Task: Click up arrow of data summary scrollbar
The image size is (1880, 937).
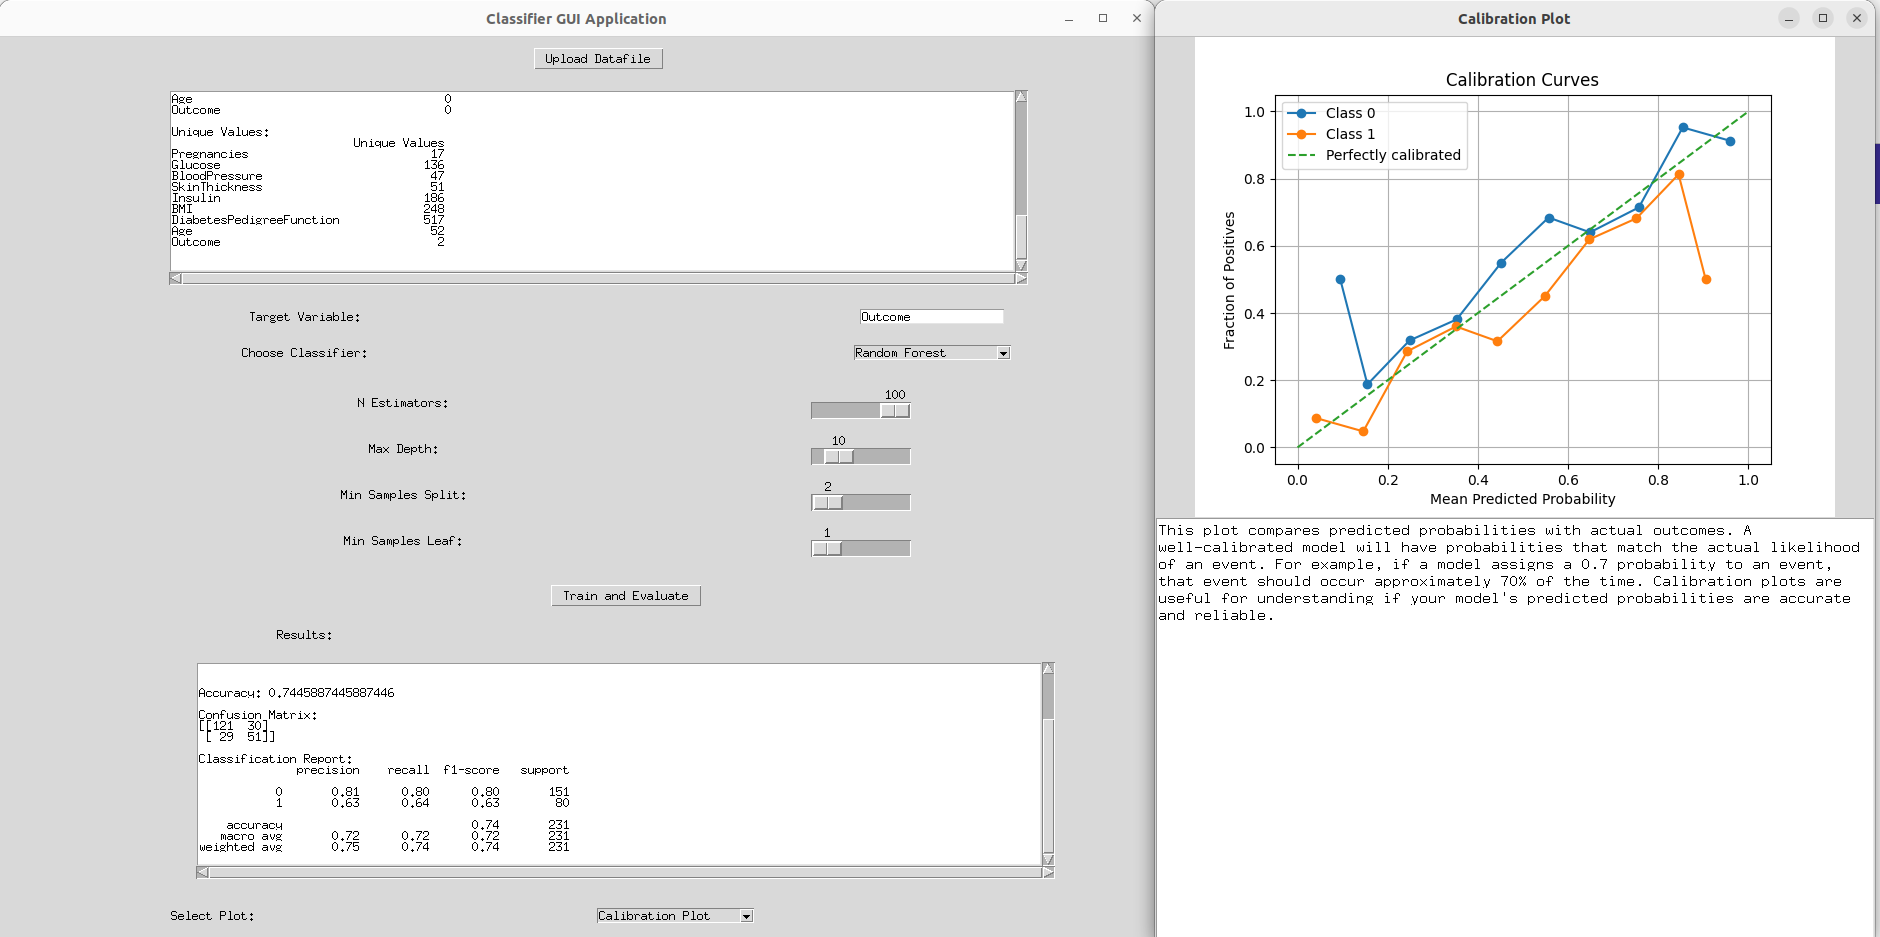Action: pyautogui.click(x=1021, y=97)
